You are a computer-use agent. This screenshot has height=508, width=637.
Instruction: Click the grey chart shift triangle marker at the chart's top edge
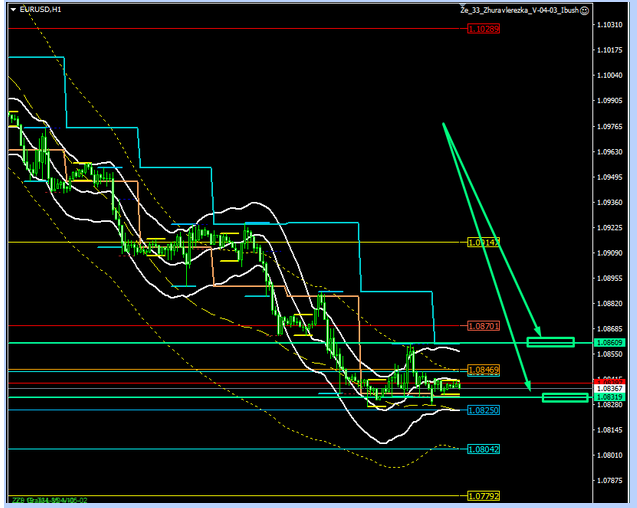click(462, 5)
